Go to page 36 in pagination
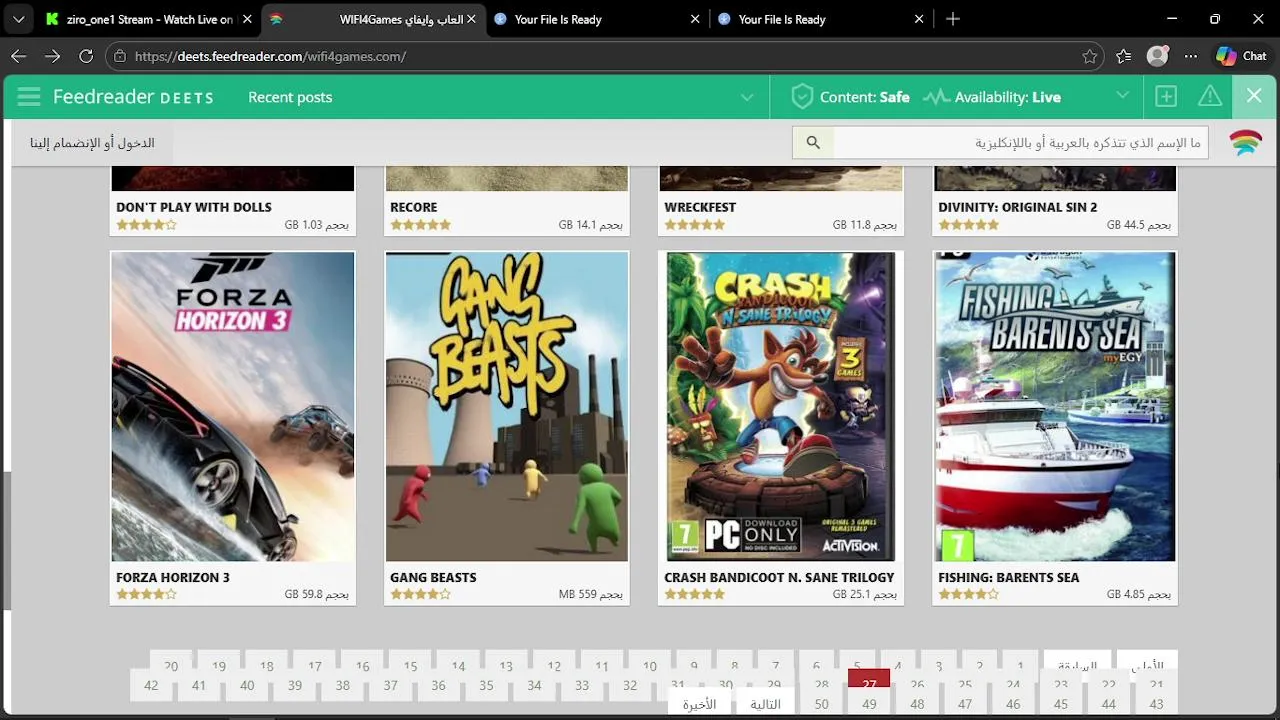The image size is (1280, 720). [x=438, y=686]
